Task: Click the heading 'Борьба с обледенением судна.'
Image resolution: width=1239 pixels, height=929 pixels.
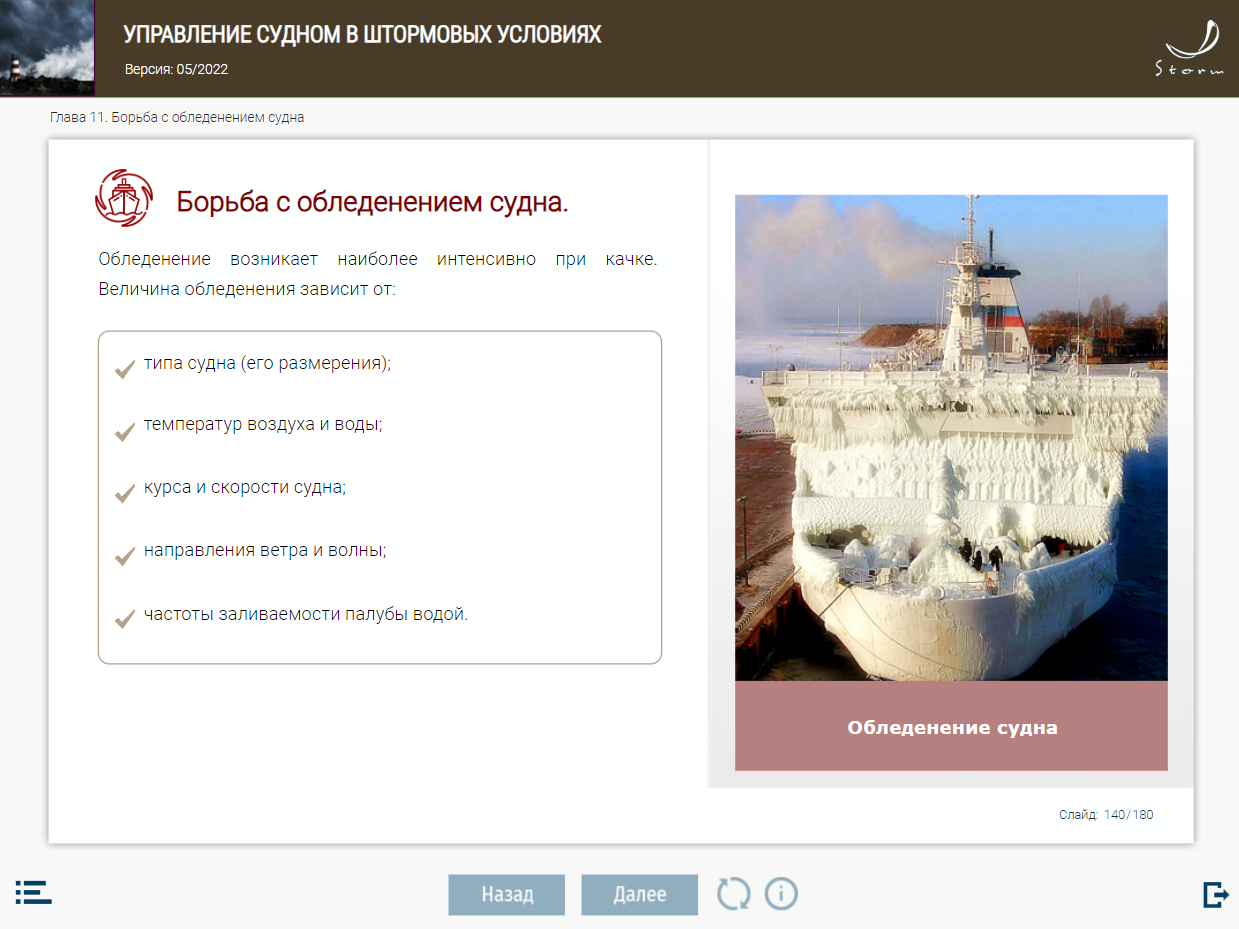Action: (372, 201)
